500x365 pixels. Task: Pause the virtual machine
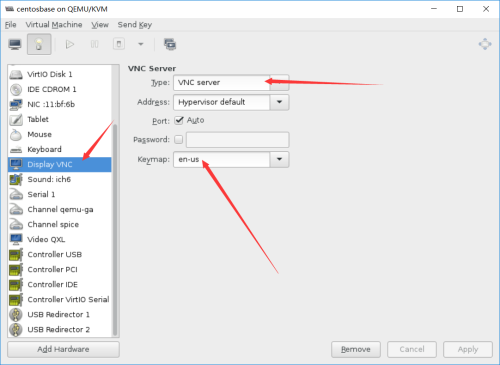(94, 44)
